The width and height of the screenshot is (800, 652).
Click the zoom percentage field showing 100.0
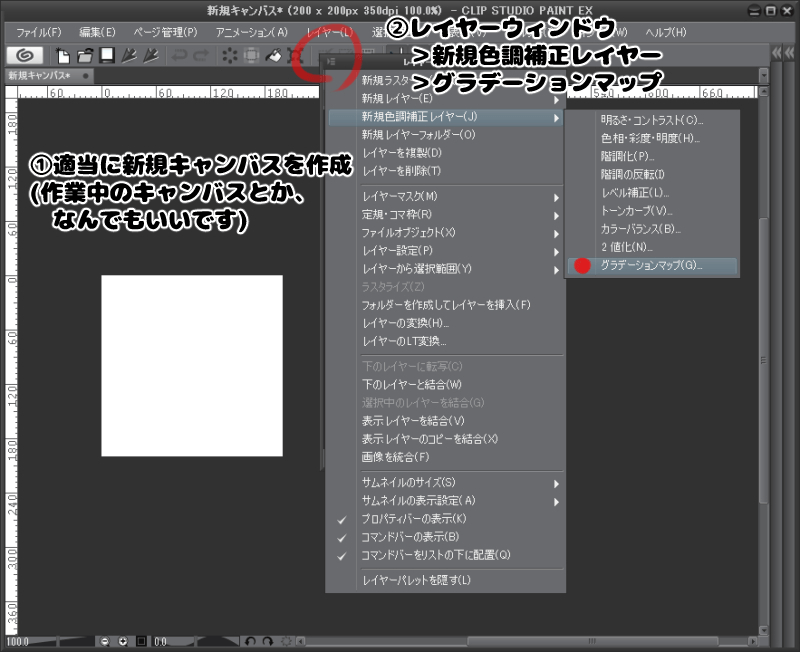coord(18,641)
